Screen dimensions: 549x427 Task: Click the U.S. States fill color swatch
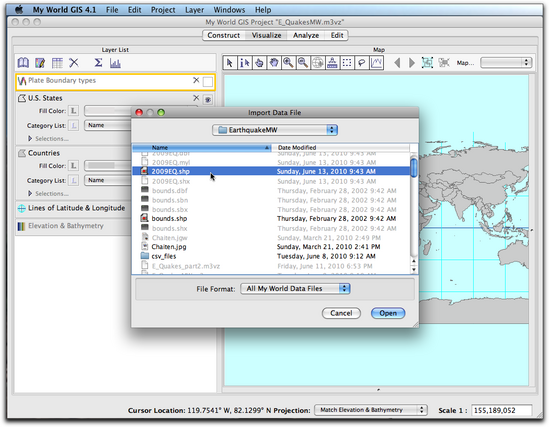click(107, 111)
